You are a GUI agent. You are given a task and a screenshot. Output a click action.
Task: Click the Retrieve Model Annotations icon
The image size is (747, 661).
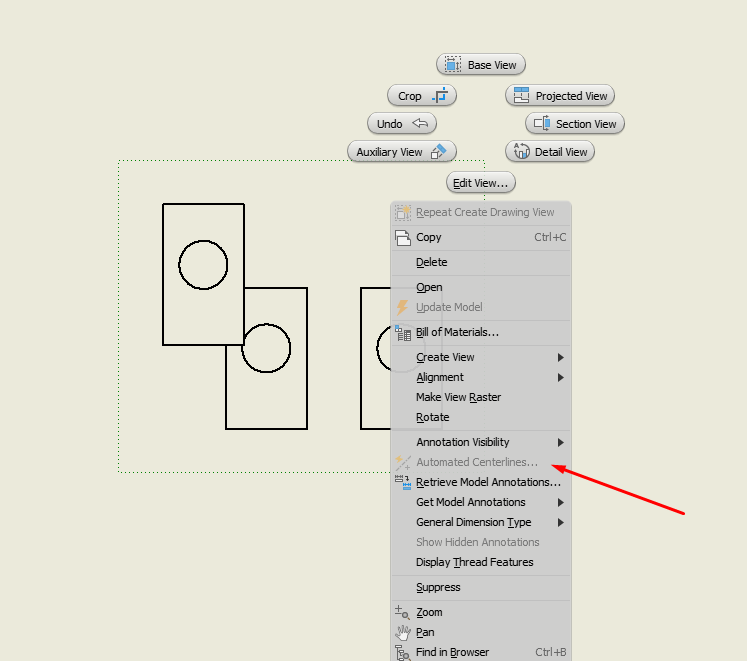click(403, 482)
